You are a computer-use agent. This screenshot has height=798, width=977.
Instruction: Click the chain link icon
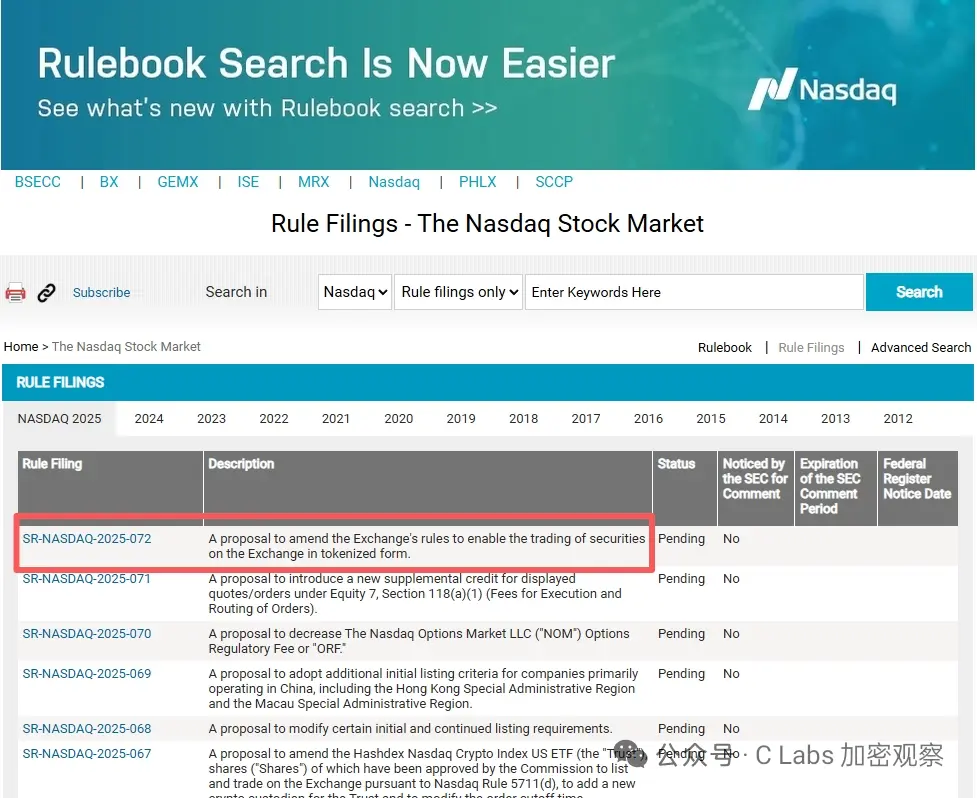pos(46,292)
